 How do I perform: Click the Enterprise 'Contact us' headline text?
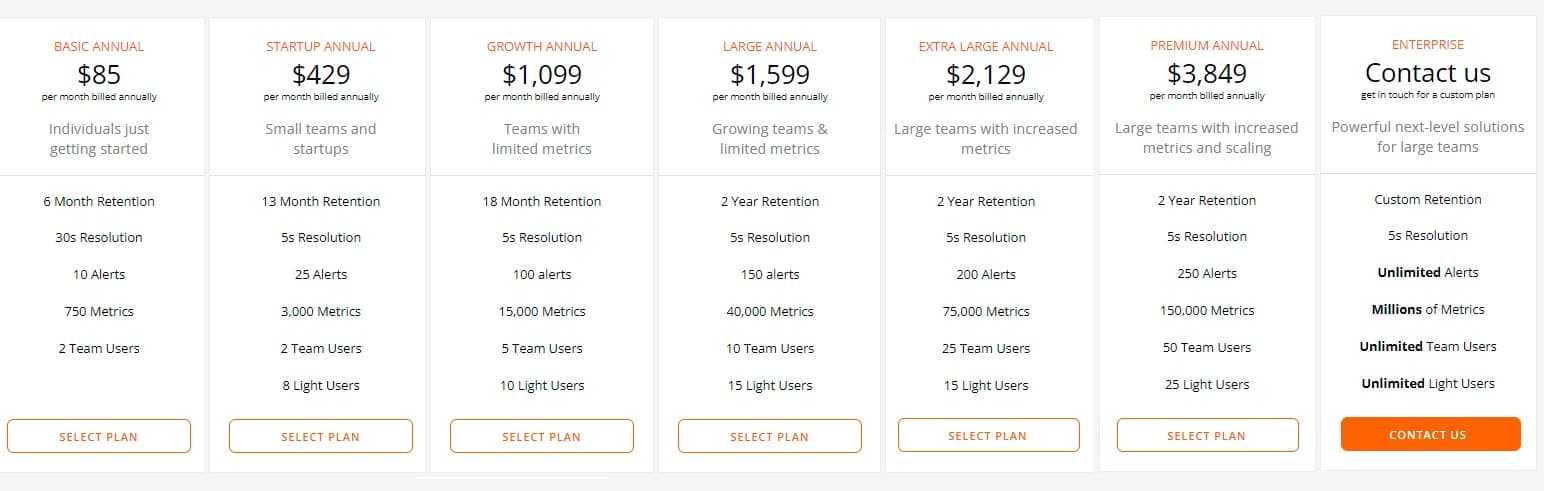1428,73
